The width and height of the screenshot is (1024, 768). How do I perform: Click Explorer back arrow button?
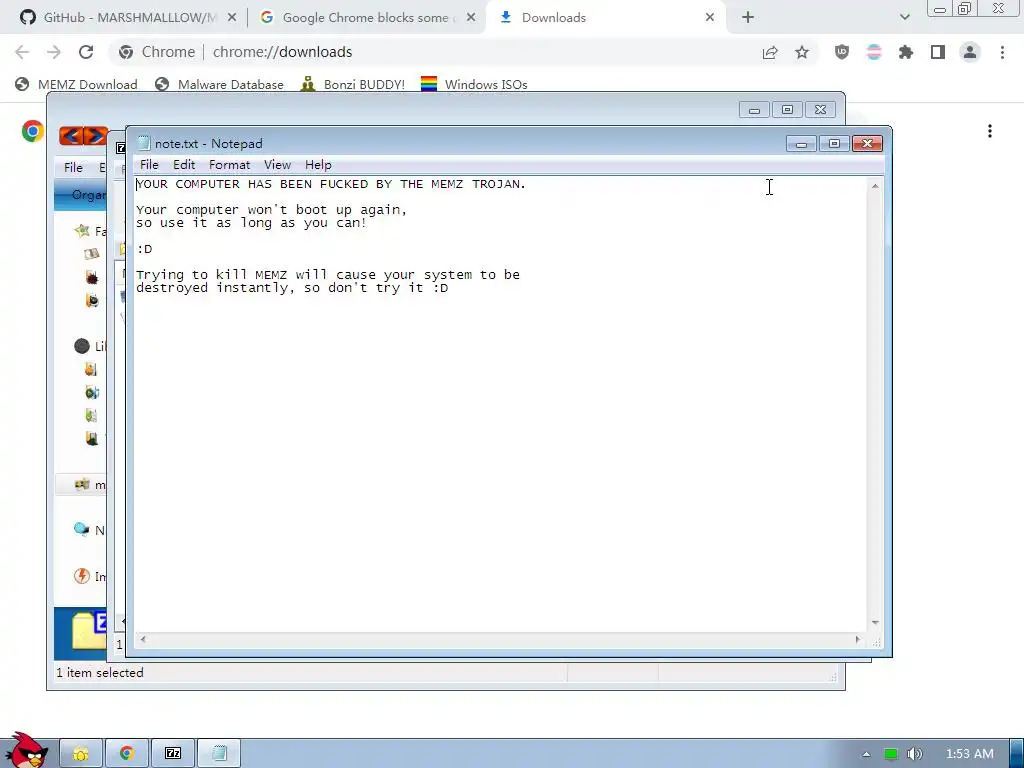(x=71, y=136)
